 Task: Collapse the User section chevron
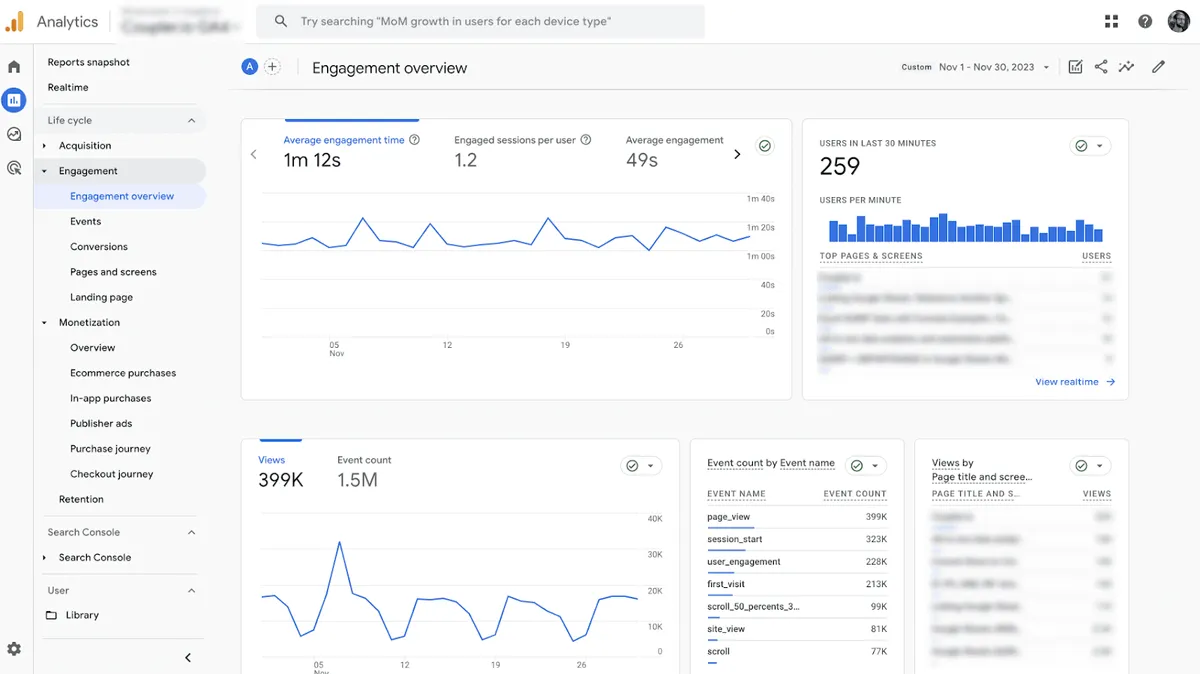[x=192, y=591]
